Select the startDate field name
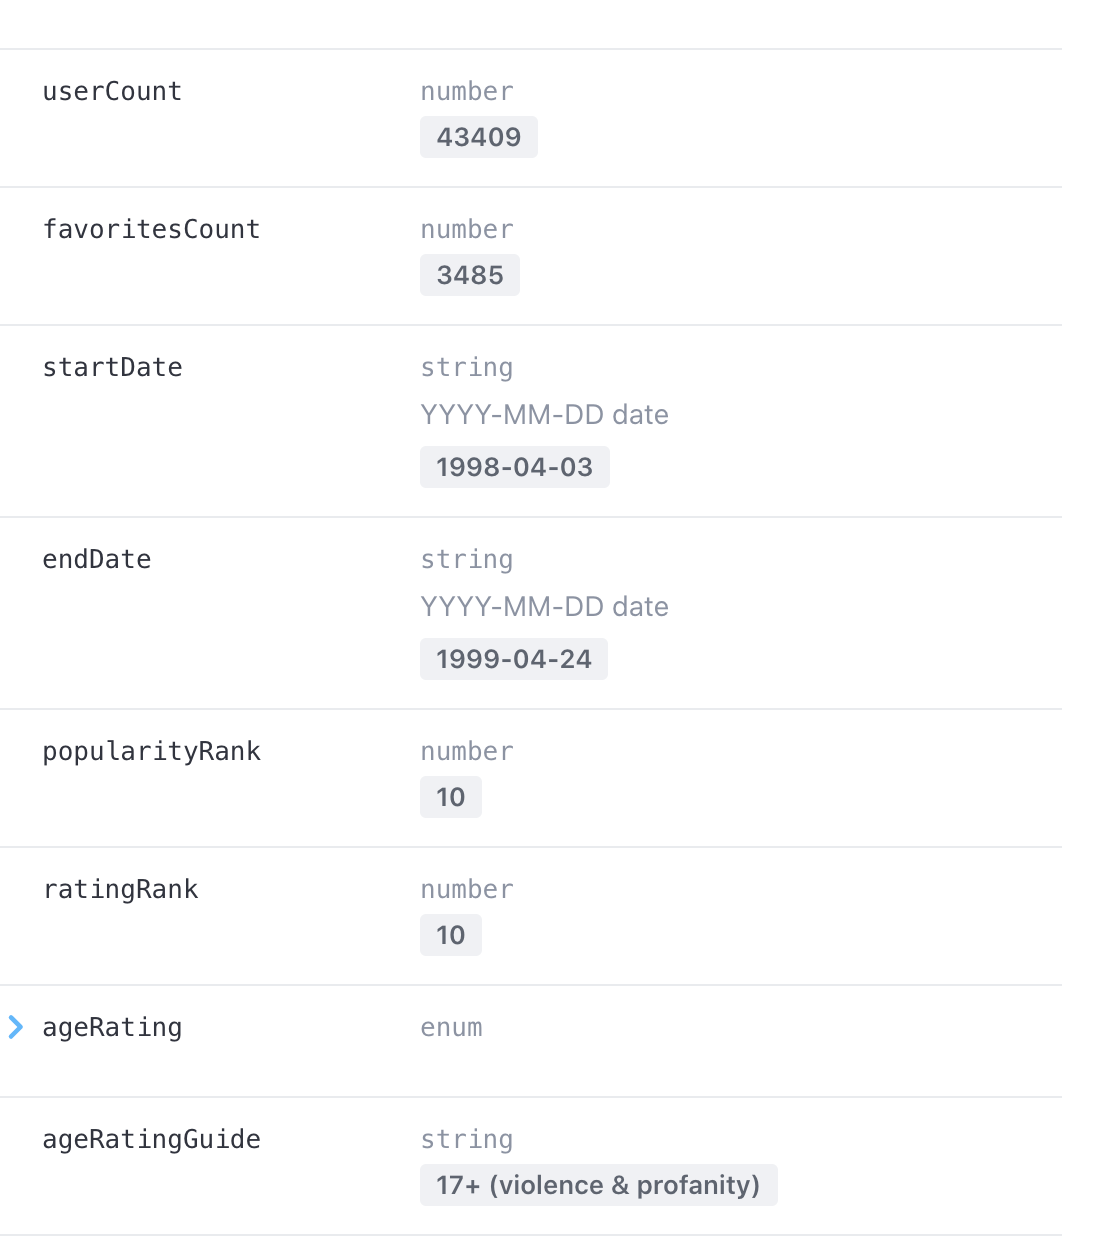 (x=112, y=367)
